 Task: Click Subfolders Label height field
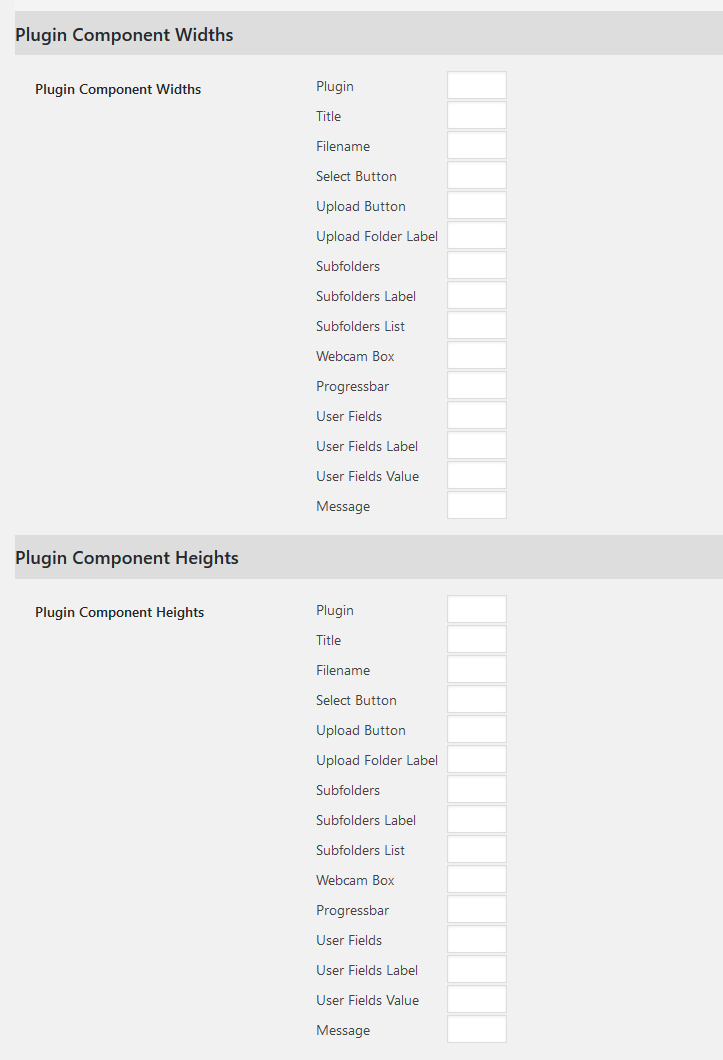pyautogui.click(x=477, y=819)
